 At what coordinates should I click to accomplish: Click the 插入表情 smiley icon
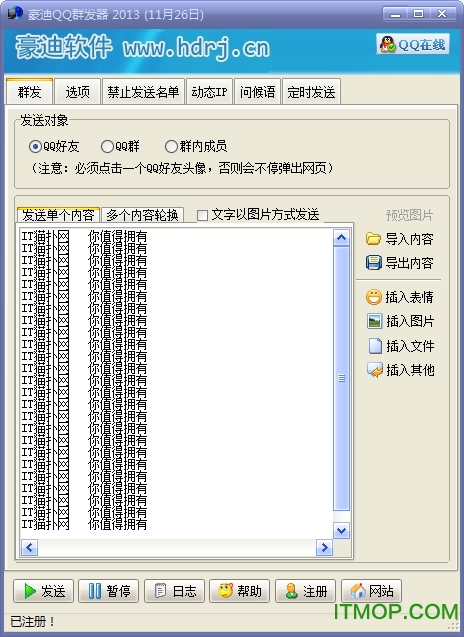(373, 297)
